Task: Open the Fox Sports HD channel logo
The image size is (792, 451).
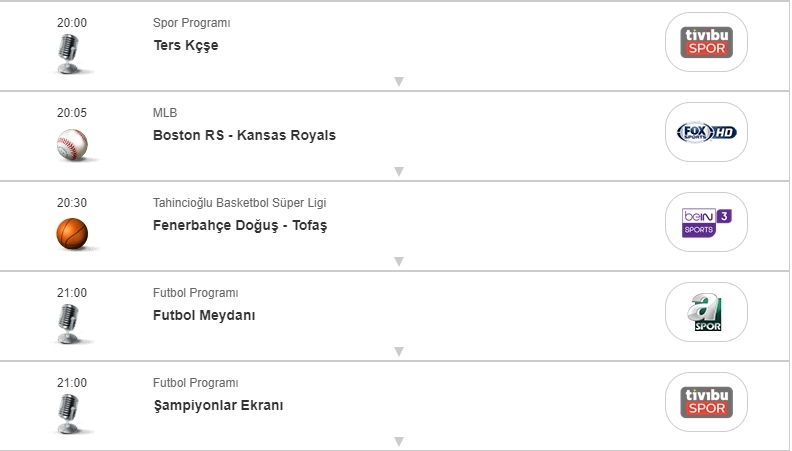Action: pos(706,132)
